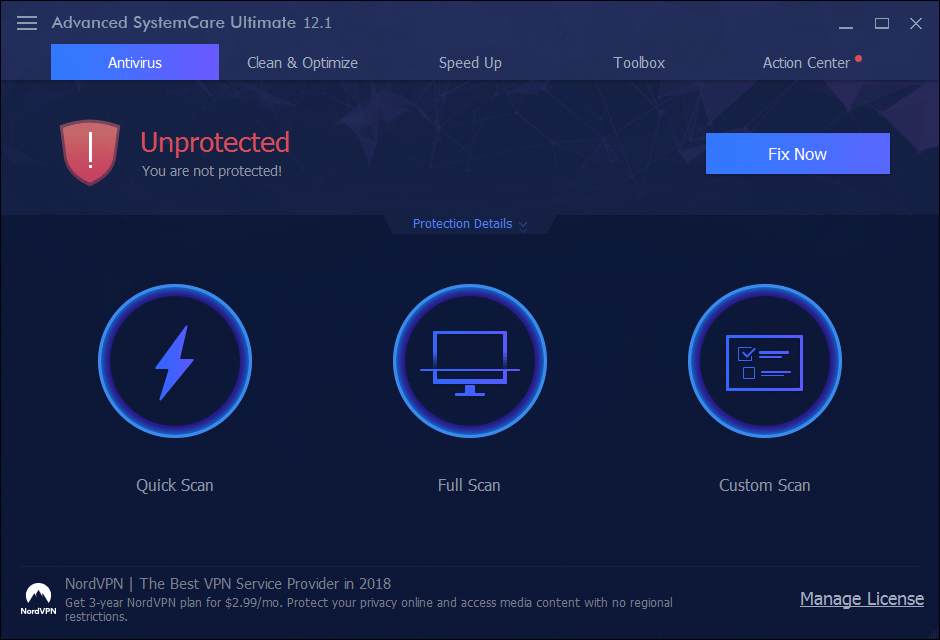
Task: Click the Quick Scan text label
Action: [x=175, y=485]
